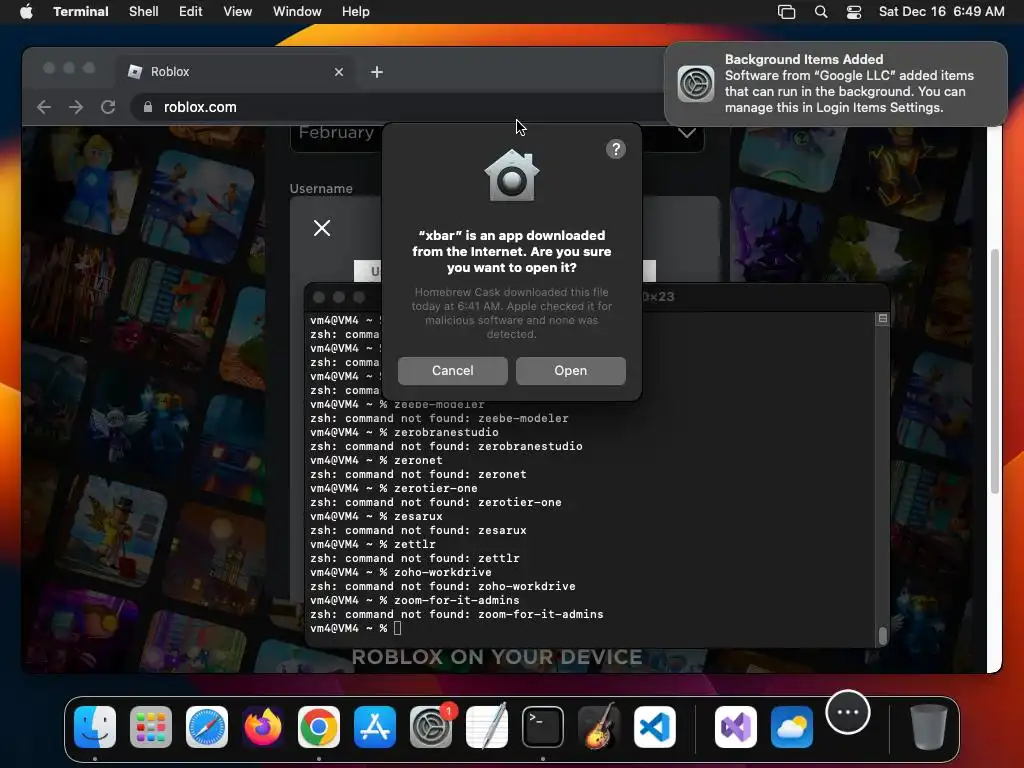Launch GarageBand from the Dock
The height and width of the screenshot is (768, 1024).
[x=599, y=727]
